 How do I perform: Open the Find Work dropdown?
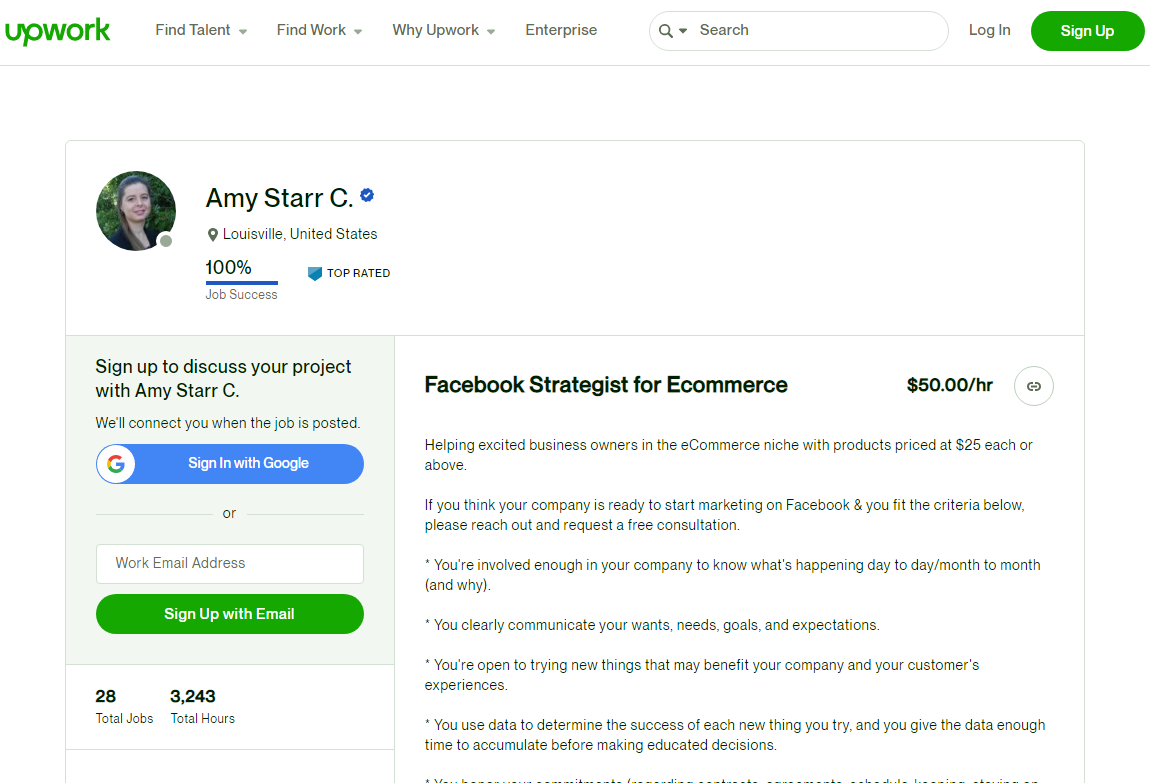(x=318, y=30)
